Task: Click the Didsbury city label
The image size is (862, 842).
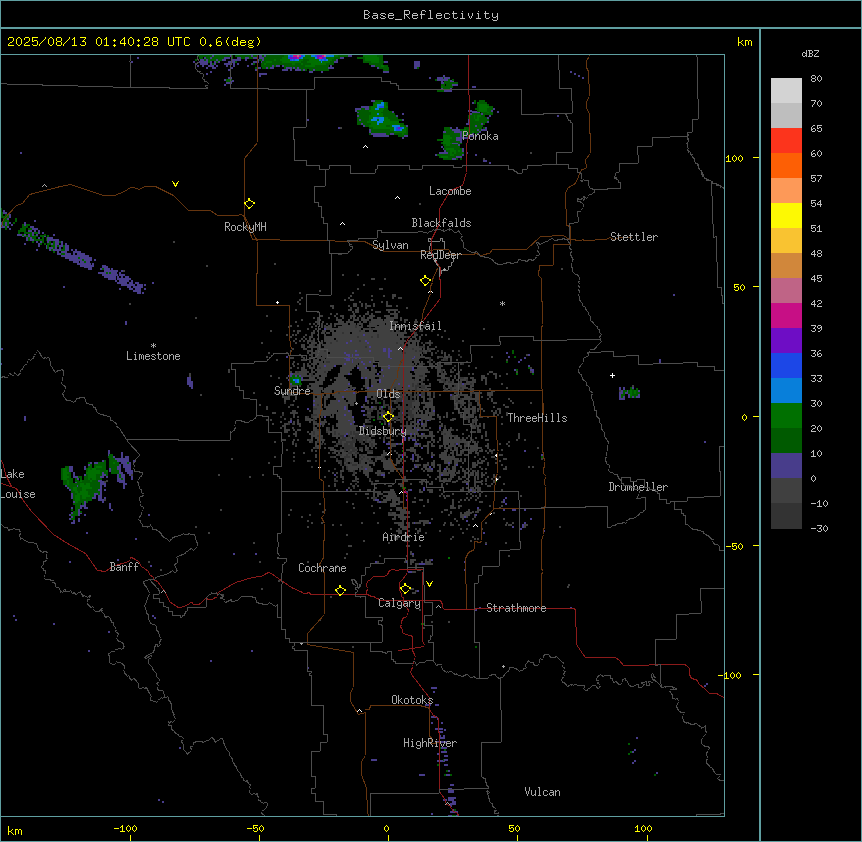Action: [383, 431]
